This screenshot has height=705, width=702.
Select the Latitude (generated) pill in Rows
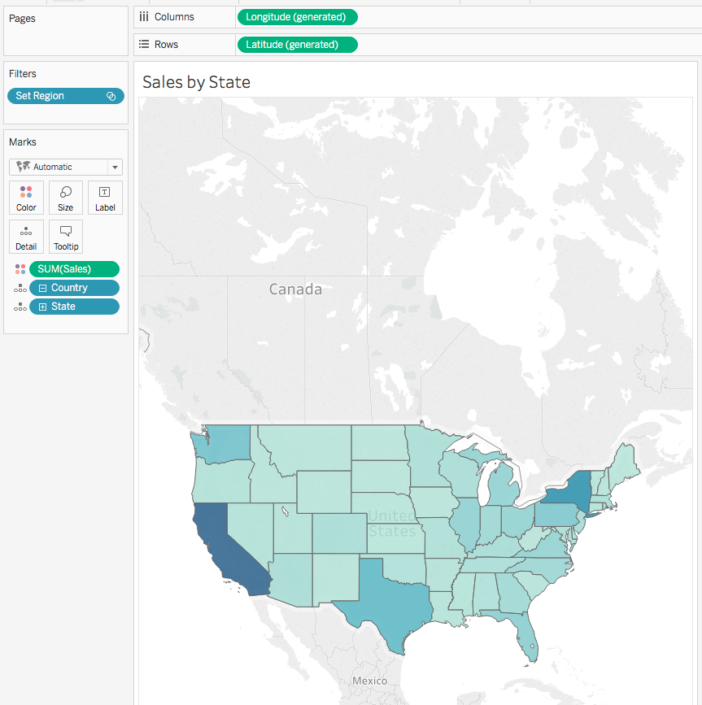[x=296, y=45]
